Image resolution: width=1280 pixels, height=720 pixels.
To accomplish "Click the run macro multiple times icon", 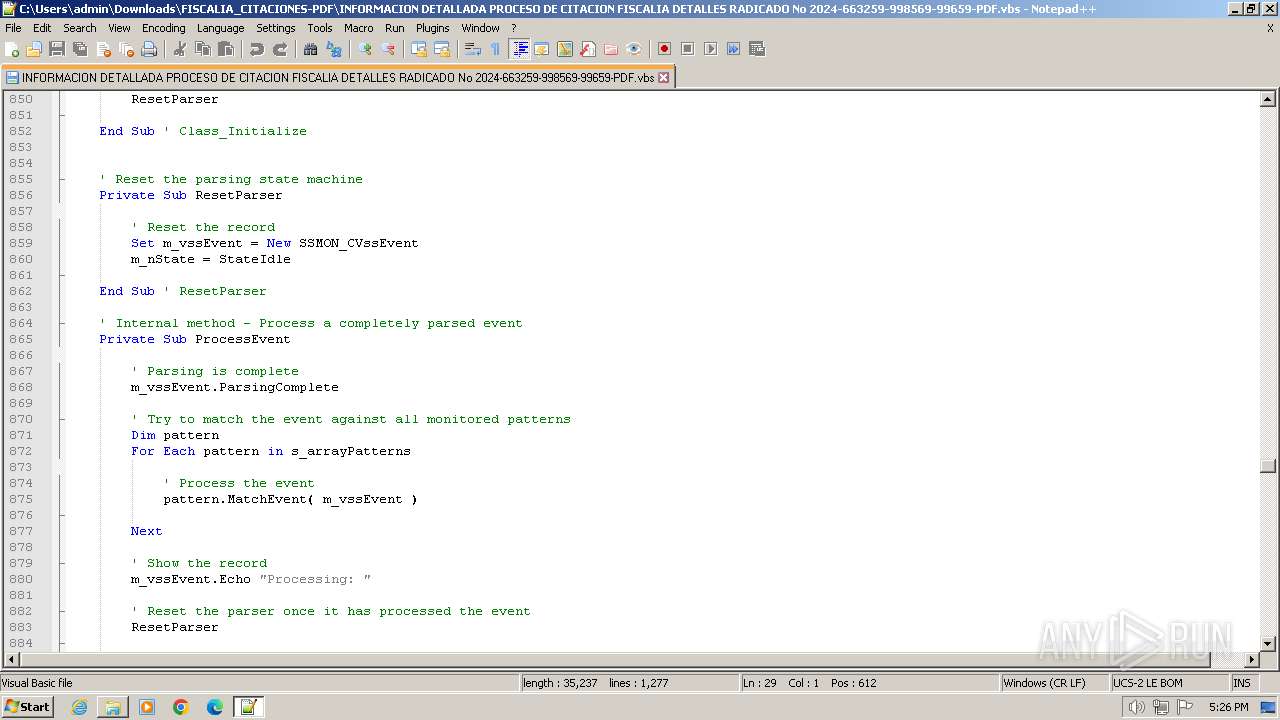I will coord(734,49).
